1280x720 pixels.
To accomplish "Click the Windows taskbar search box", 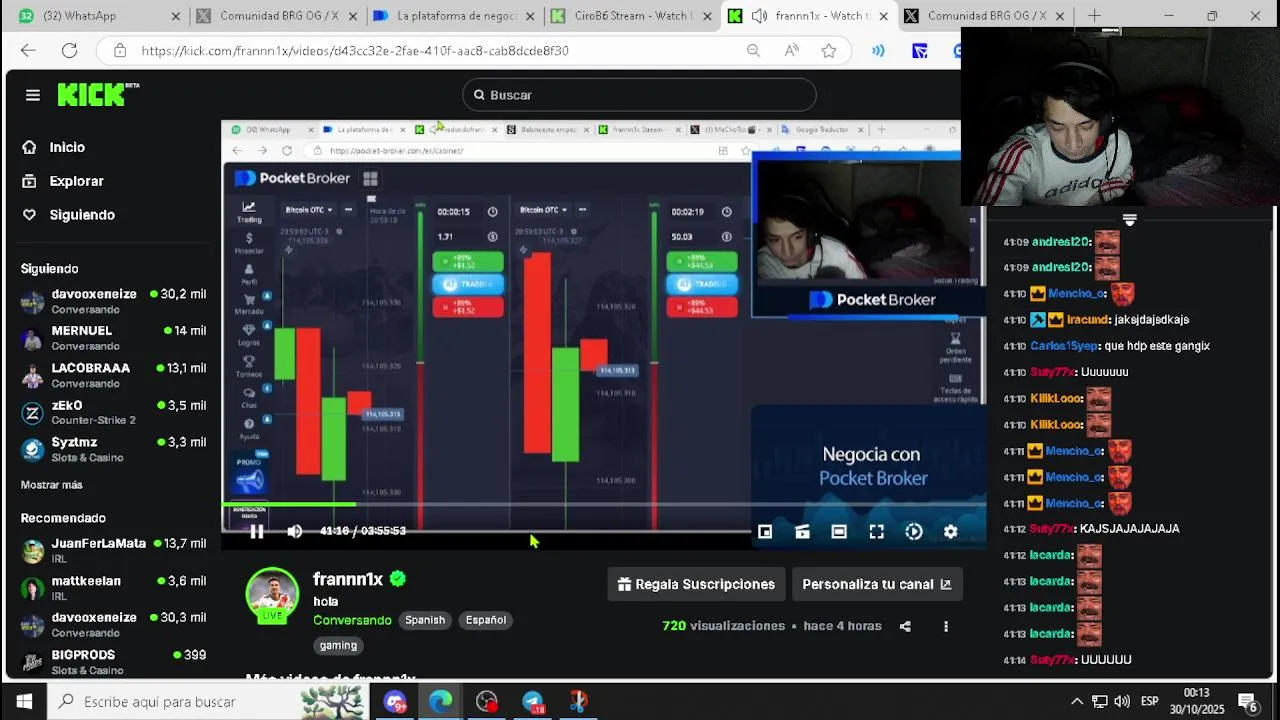I will click(x=208, y=701).
